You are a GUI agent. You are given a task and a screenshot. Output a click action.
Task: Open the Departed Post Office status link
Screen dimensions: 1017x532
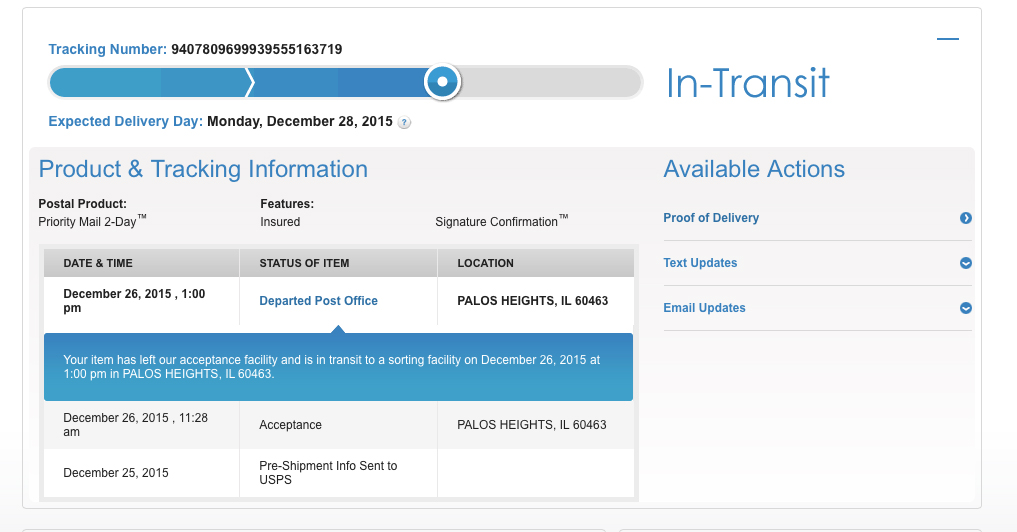(x=318, y=300)
